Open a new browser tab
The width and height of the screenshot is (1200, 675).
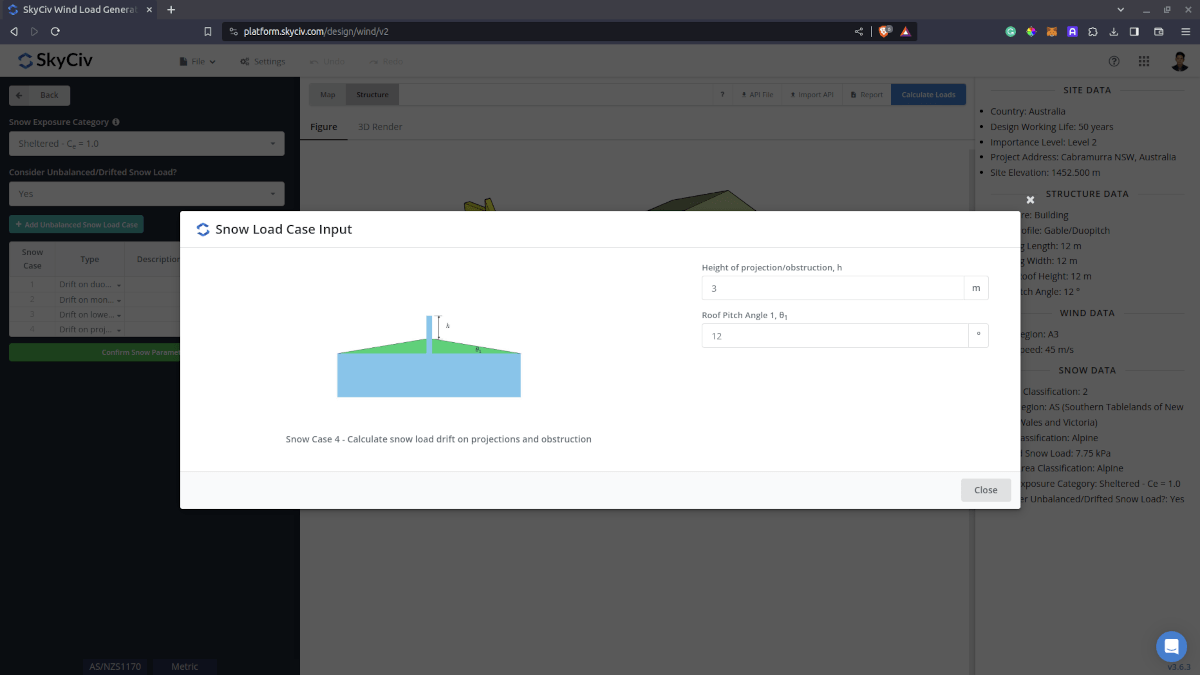[171, 9]
